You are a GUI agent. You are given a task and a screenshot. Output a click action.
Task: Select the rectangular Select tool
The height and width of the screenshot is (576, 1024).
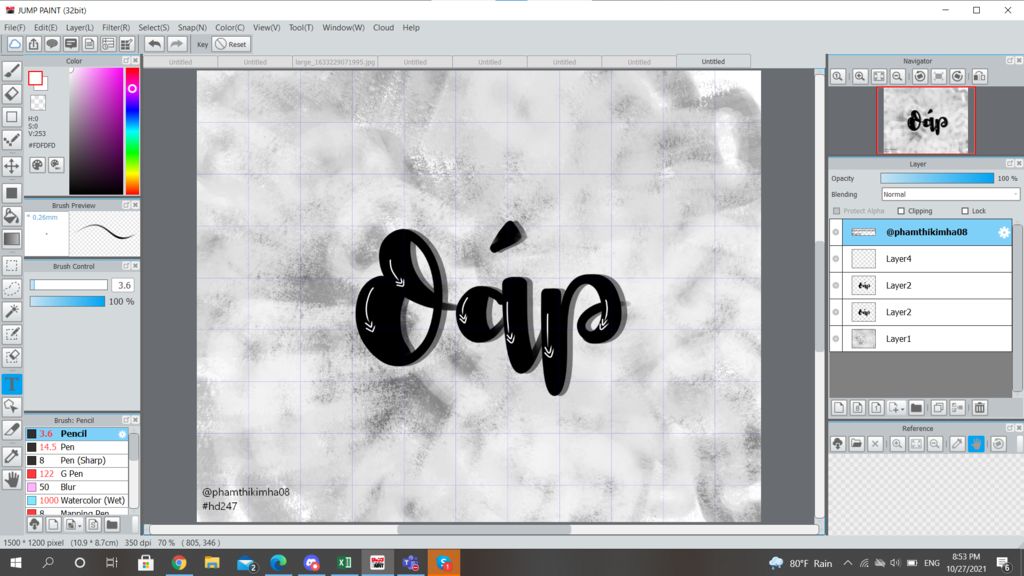tap(12, 265)
